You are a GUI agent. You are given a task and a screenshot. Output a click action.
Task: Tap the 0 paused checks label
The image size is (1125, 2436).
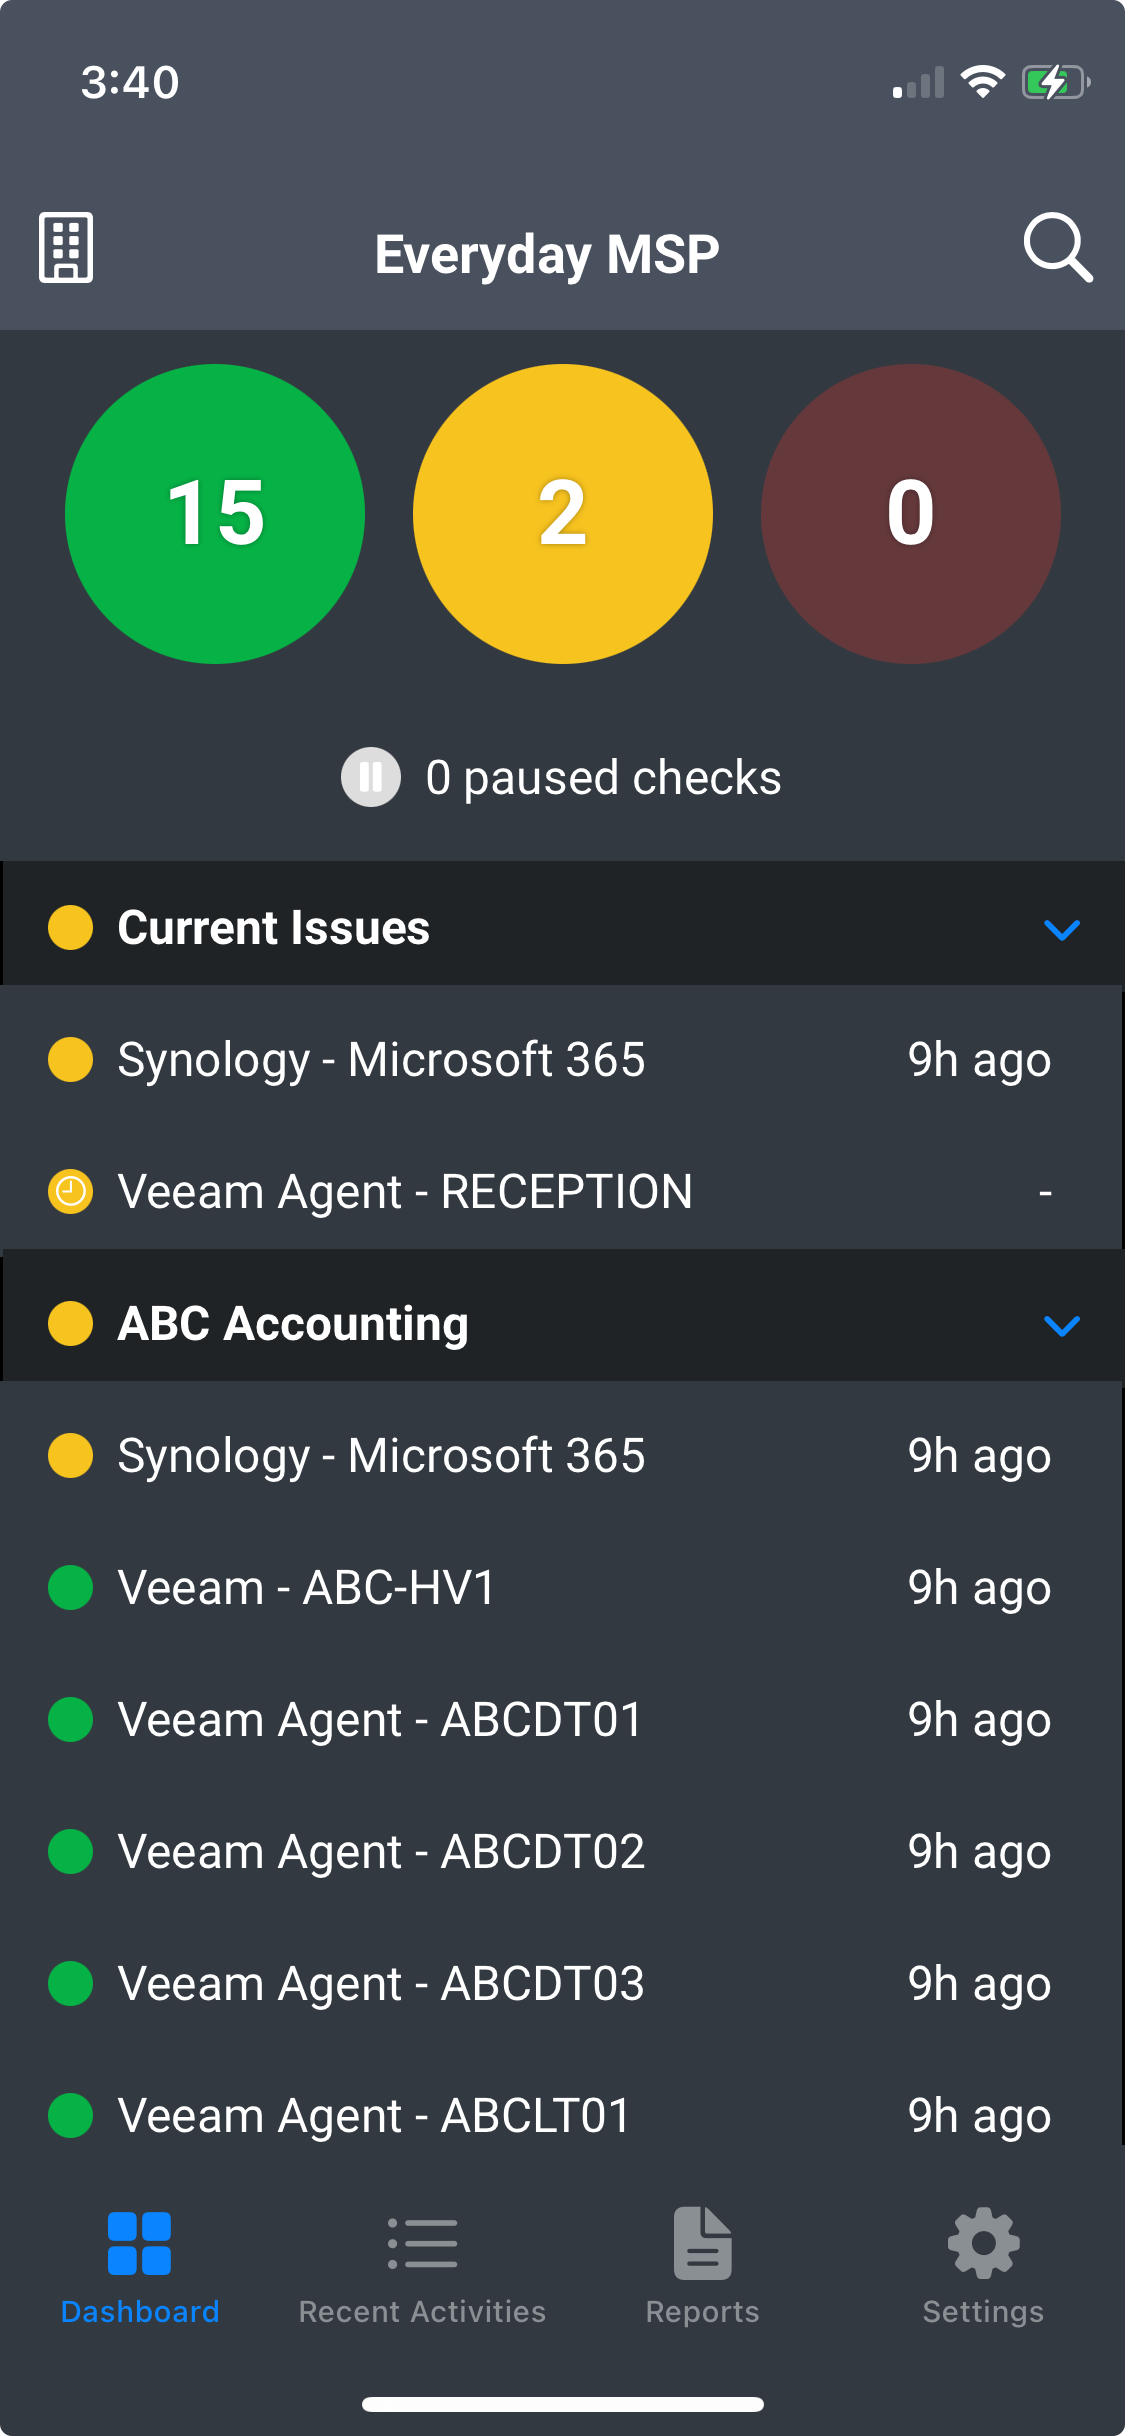603,777
